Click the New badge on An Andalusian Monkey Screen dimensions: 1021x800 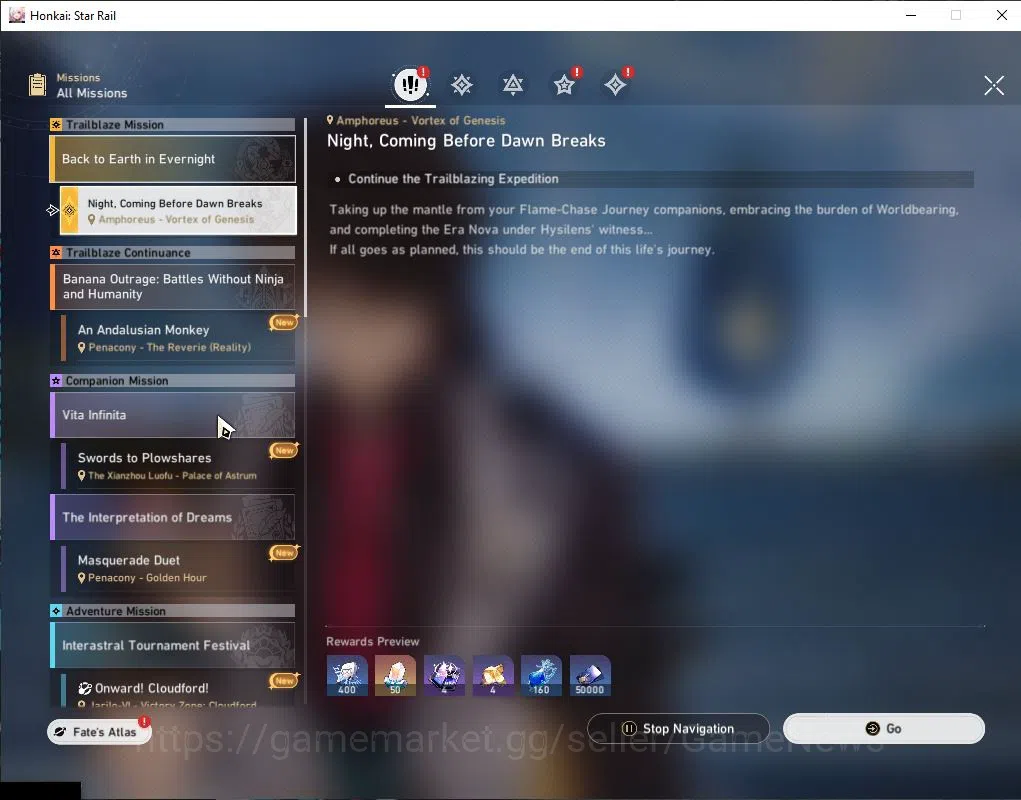coord(284,322)
